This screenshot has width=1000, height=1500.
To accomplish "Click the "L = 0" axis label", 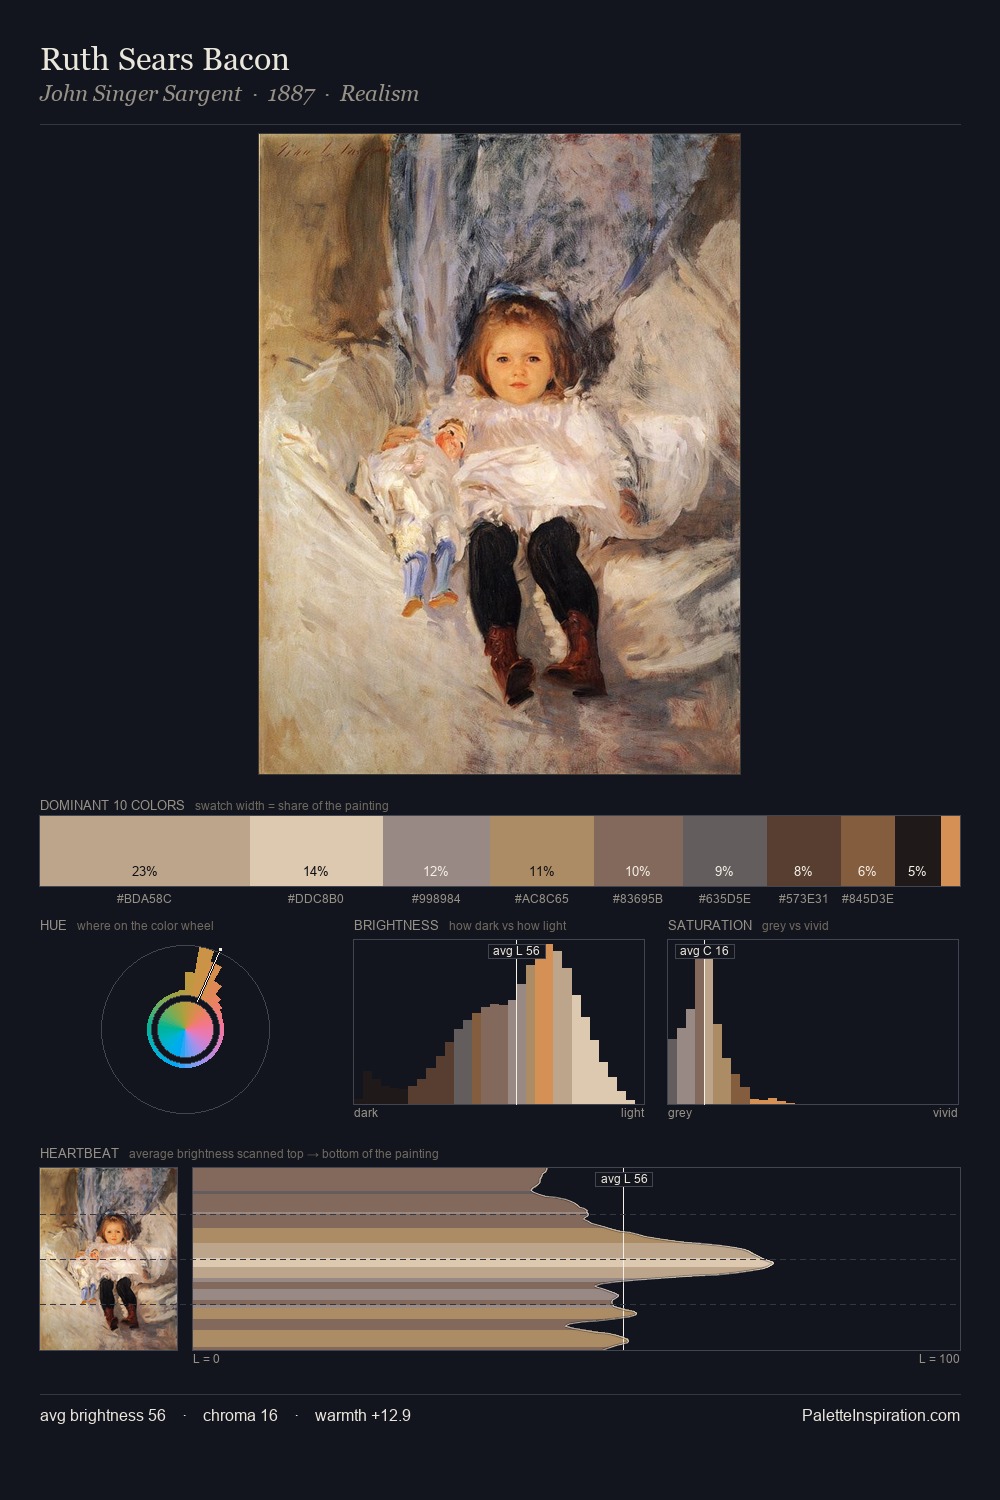I will pos(206,1359).
